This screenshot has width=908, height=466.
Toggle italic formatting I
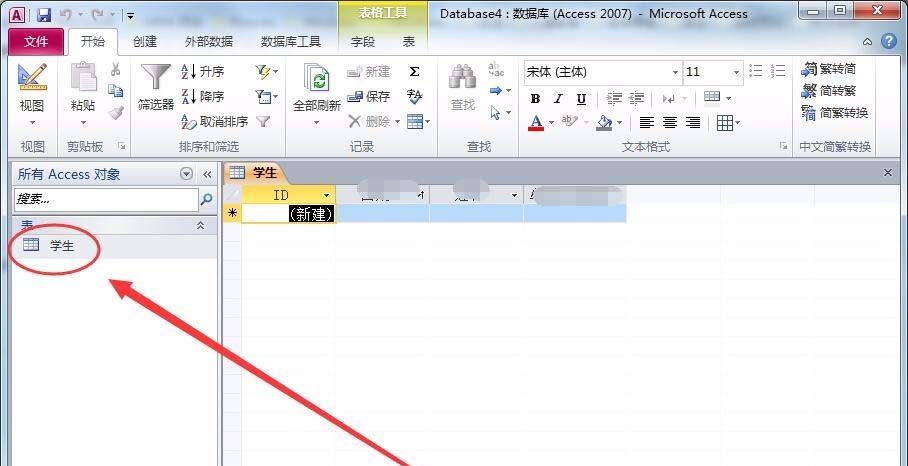tap(558, 99)
